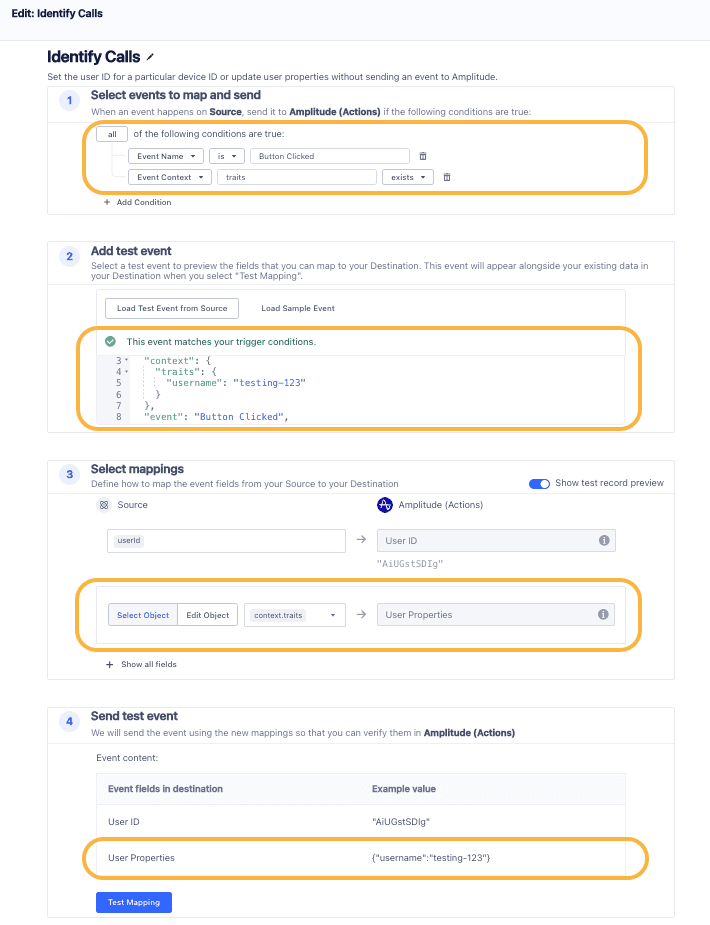Click inside the userId source field
710x925 pixels.
tap(228, 540)
